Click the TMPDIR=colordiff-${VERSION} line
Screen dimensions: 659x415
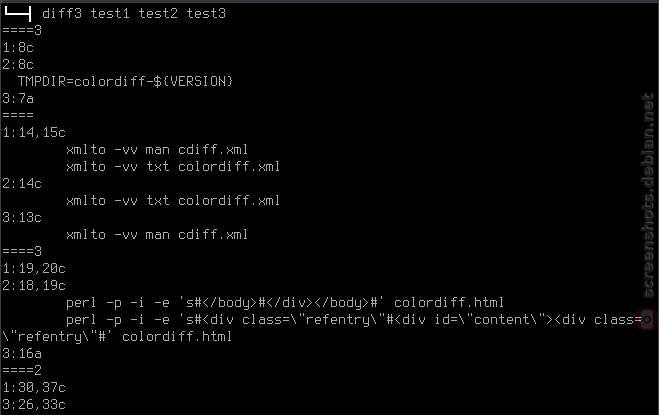click(125, 81)
